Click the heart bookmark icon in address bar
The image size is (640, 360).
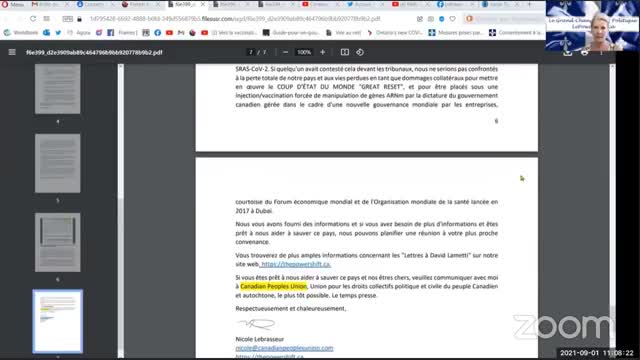tap(452, 19)
